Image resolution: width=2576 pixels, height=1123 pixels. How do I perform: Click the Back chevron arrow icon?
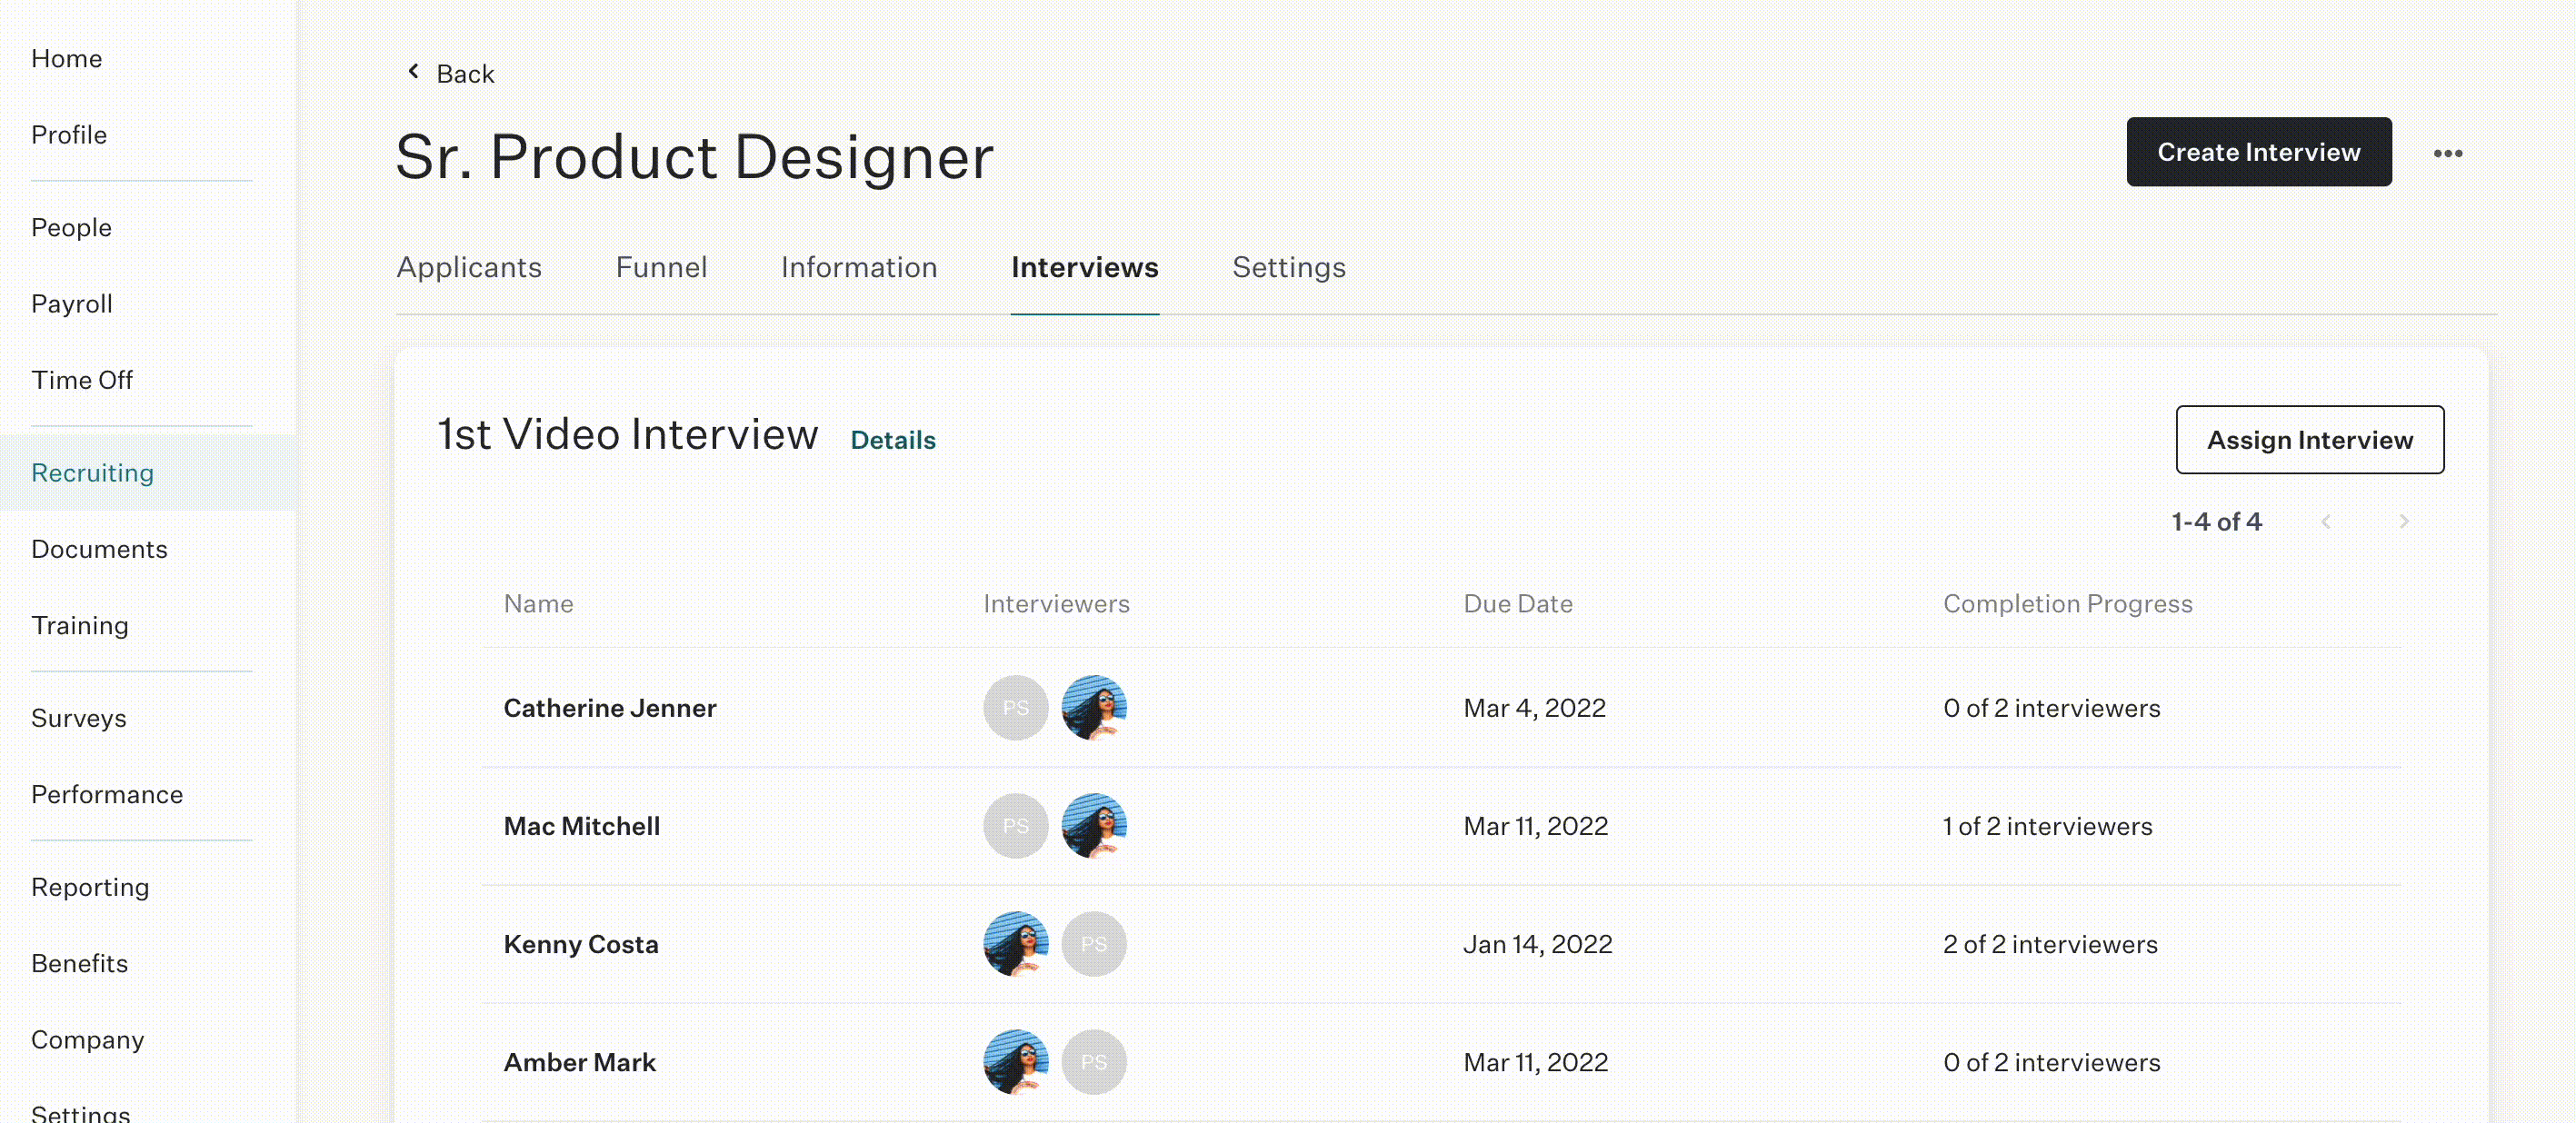[413, 72]
